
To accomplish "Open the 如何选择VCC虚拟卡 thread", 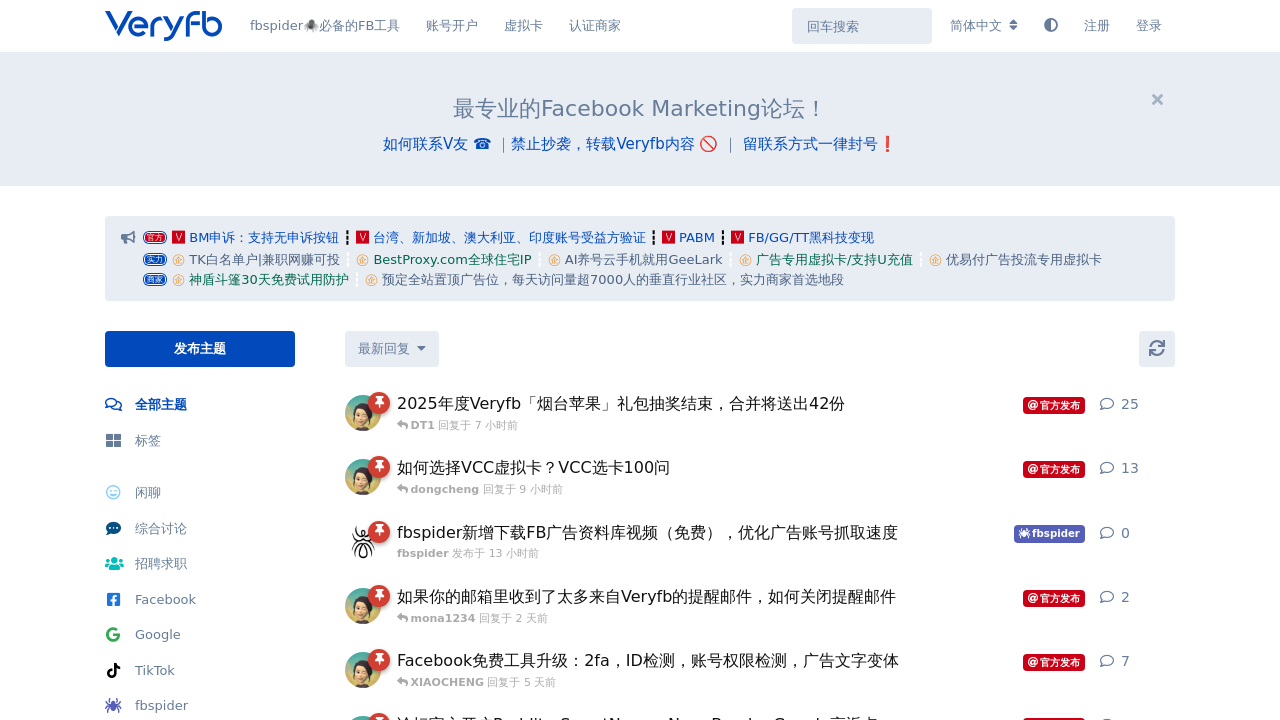I will pos(533,468).
